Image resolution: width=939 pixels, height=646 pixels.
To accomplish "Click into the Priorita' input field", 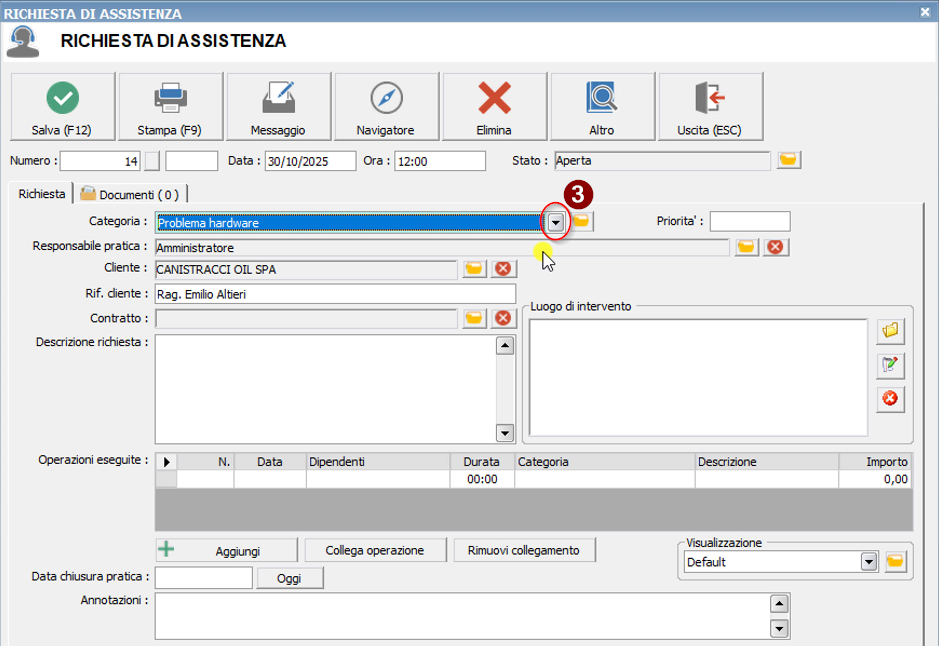I will 749,221.
